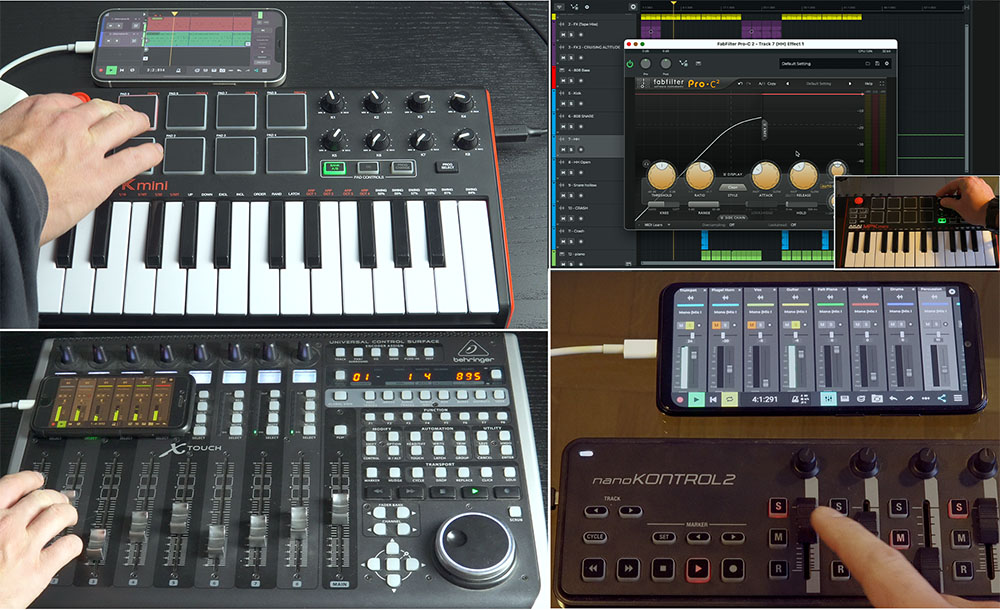Click the highlighted mixer icon on nanoKONTROL2 phone

tap(828, 399)
